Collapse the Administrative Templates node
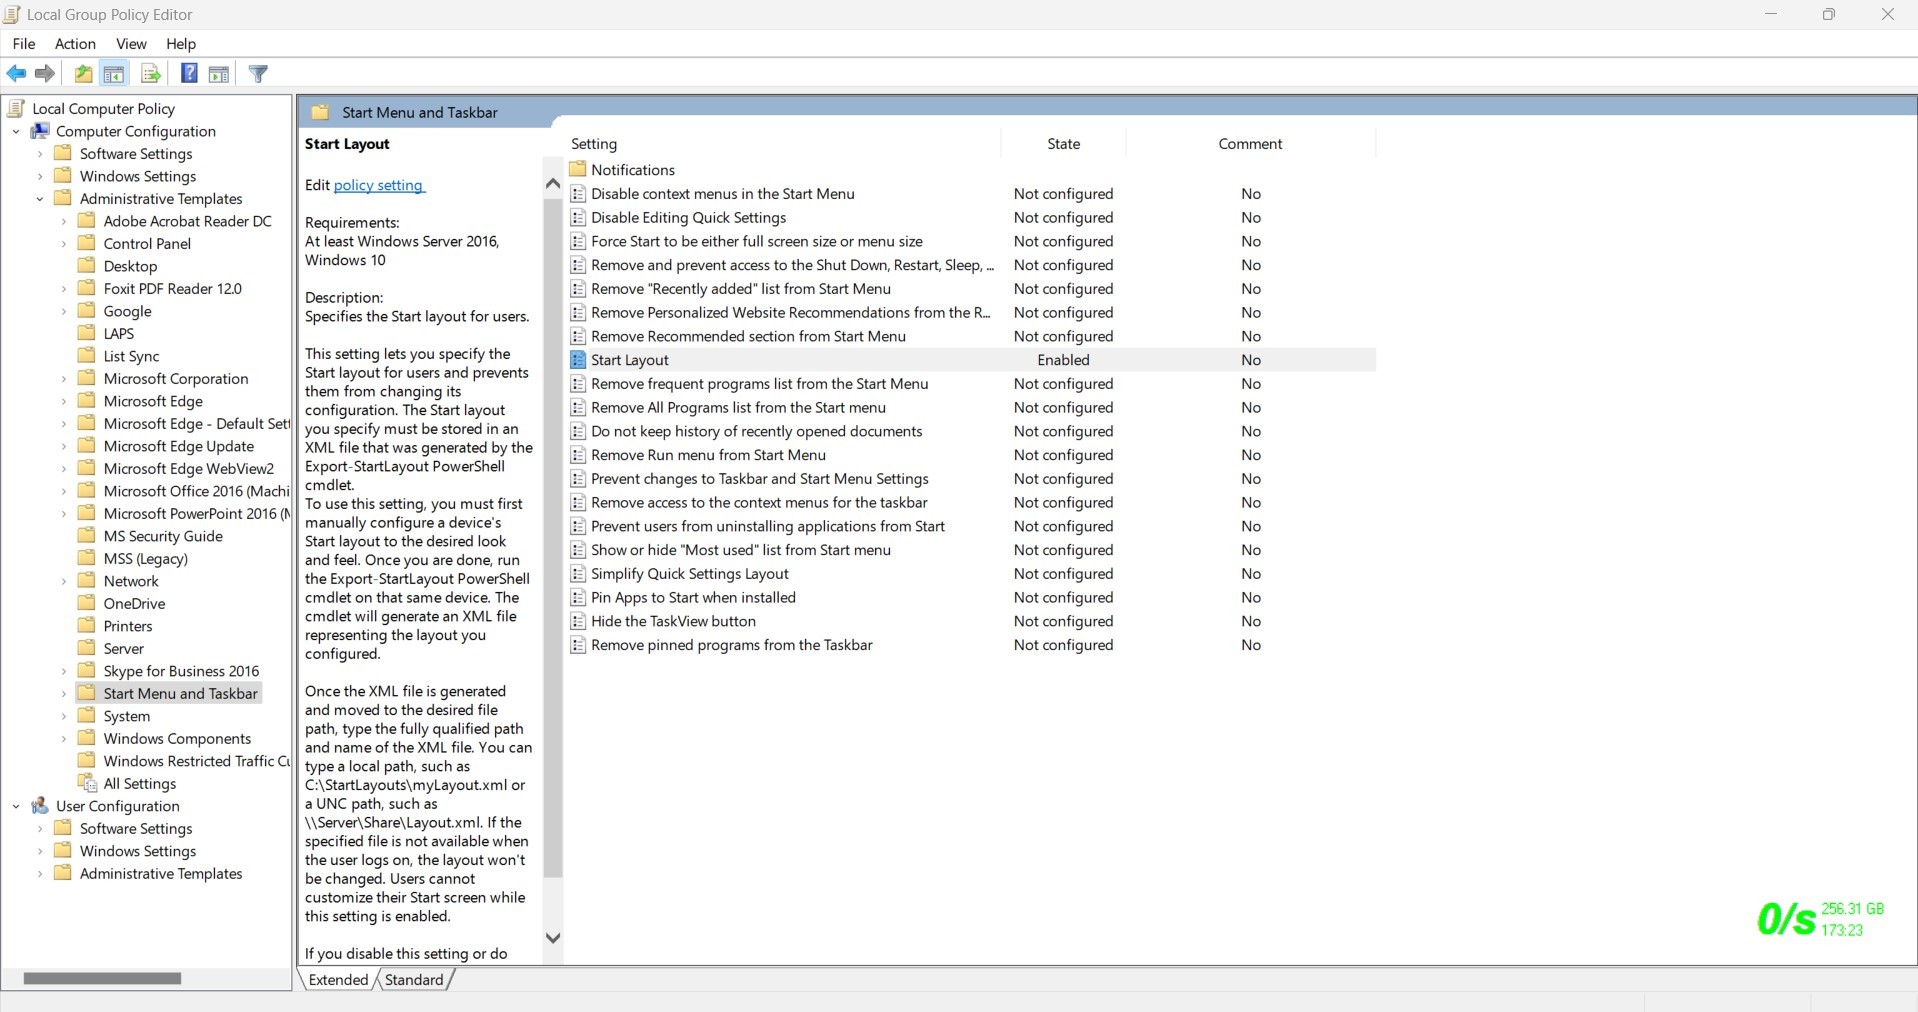1918x1012 pixels. tap(40, 198)
